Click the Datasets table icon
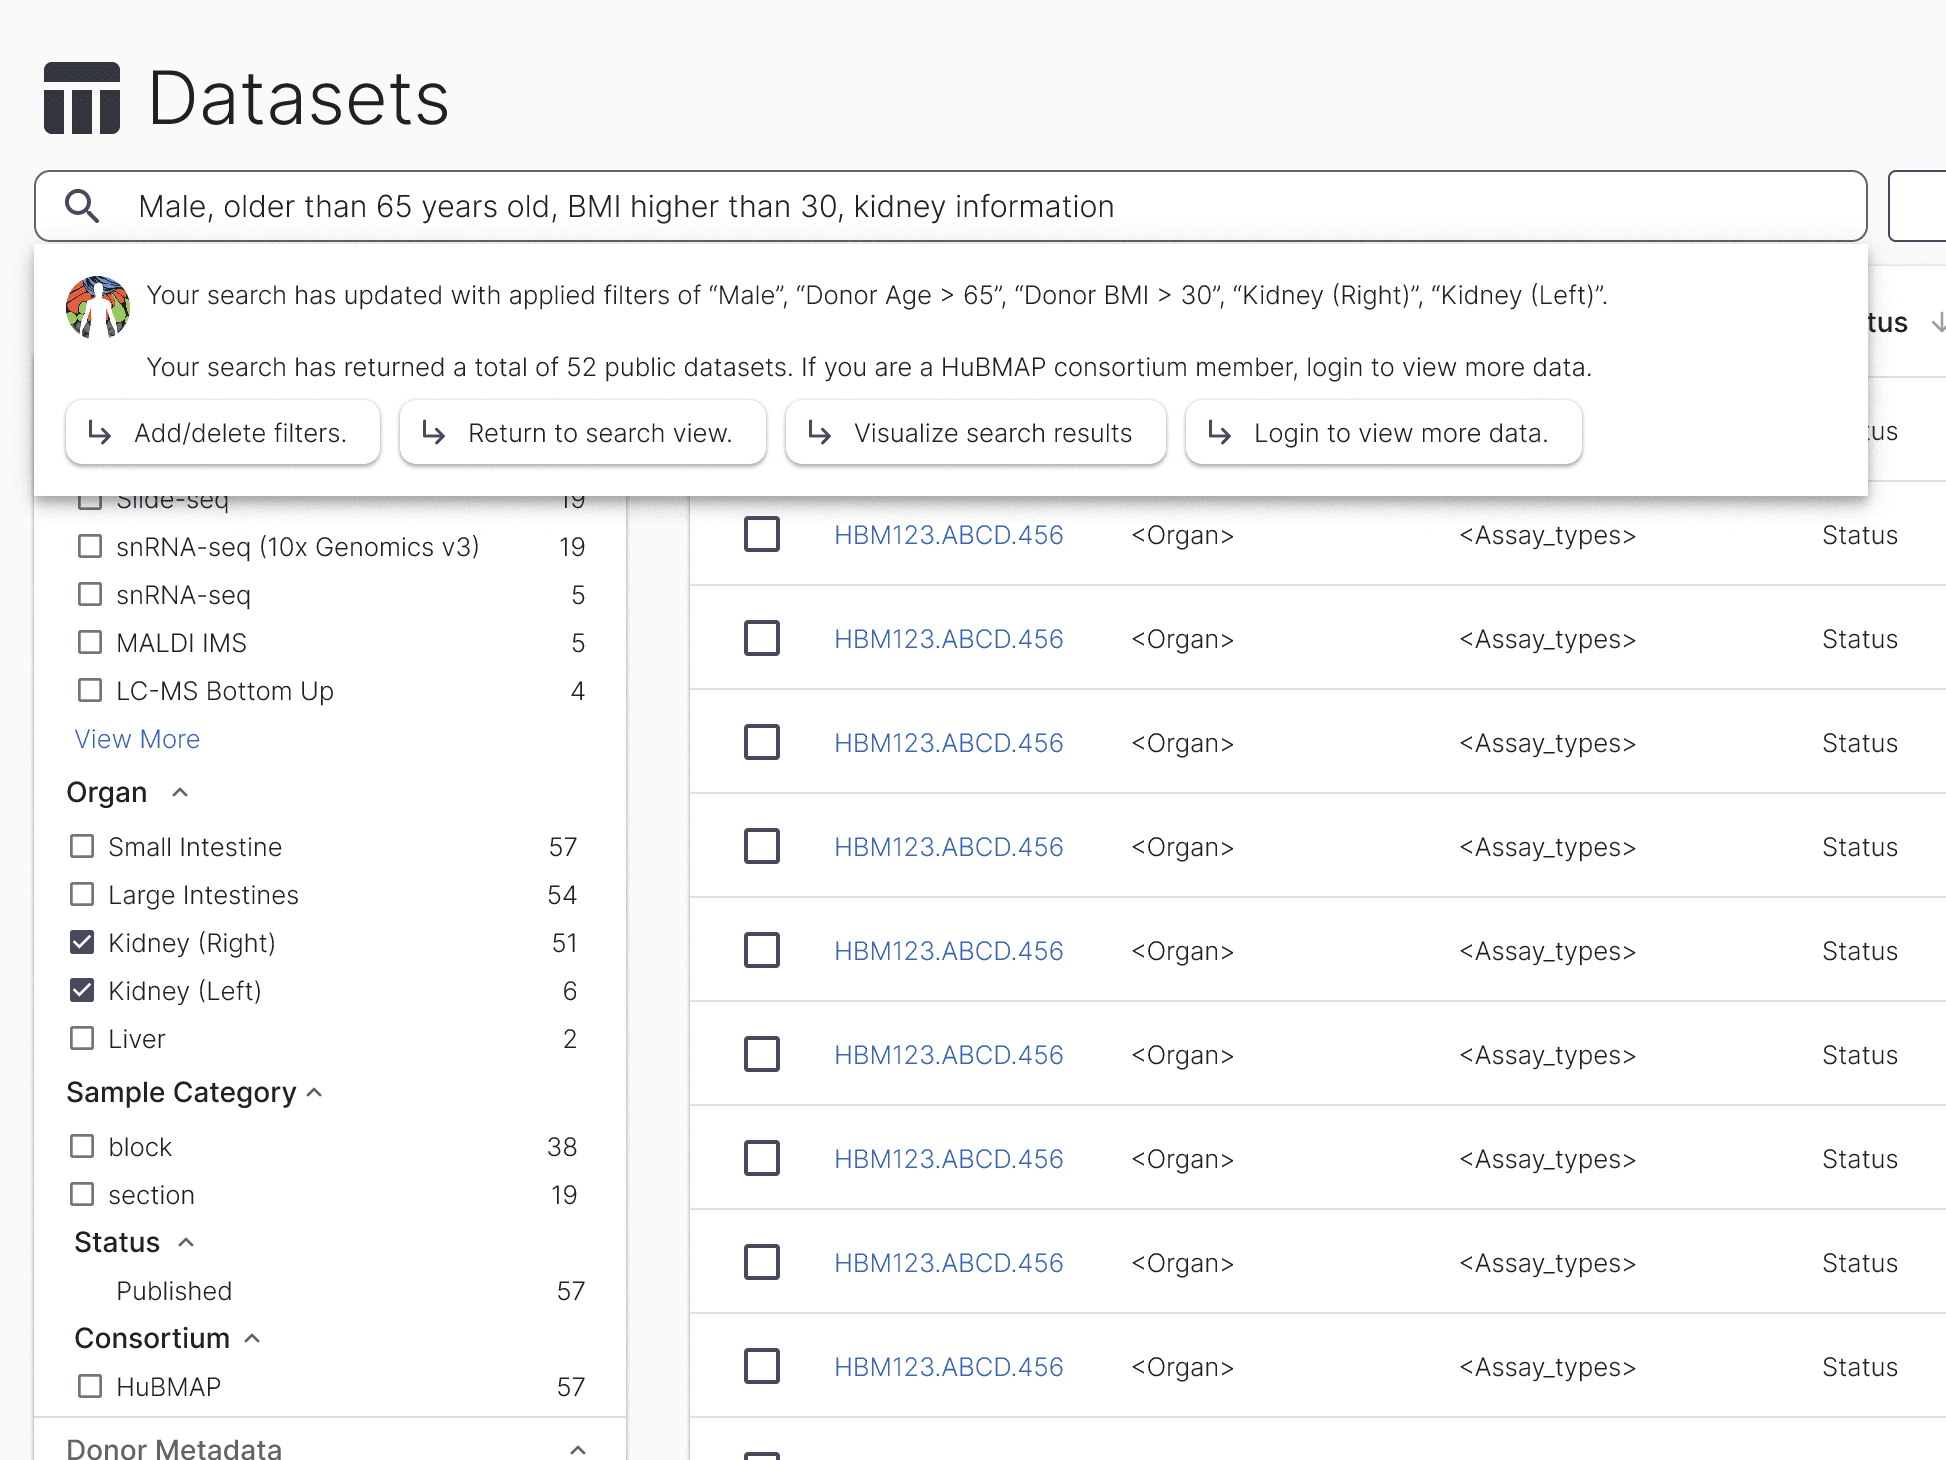The width and height of the screenshot is (1946, 1460). (82, 98)
